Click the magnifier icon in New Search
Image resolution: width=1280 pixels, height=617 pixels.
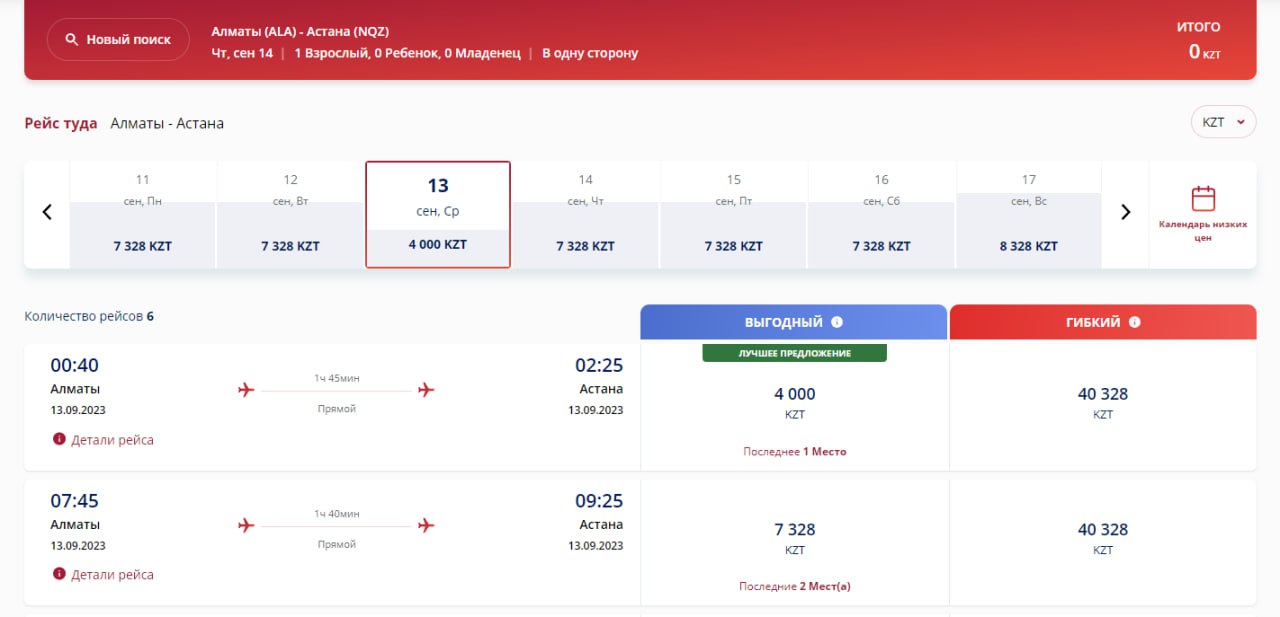tap(71, 40)
